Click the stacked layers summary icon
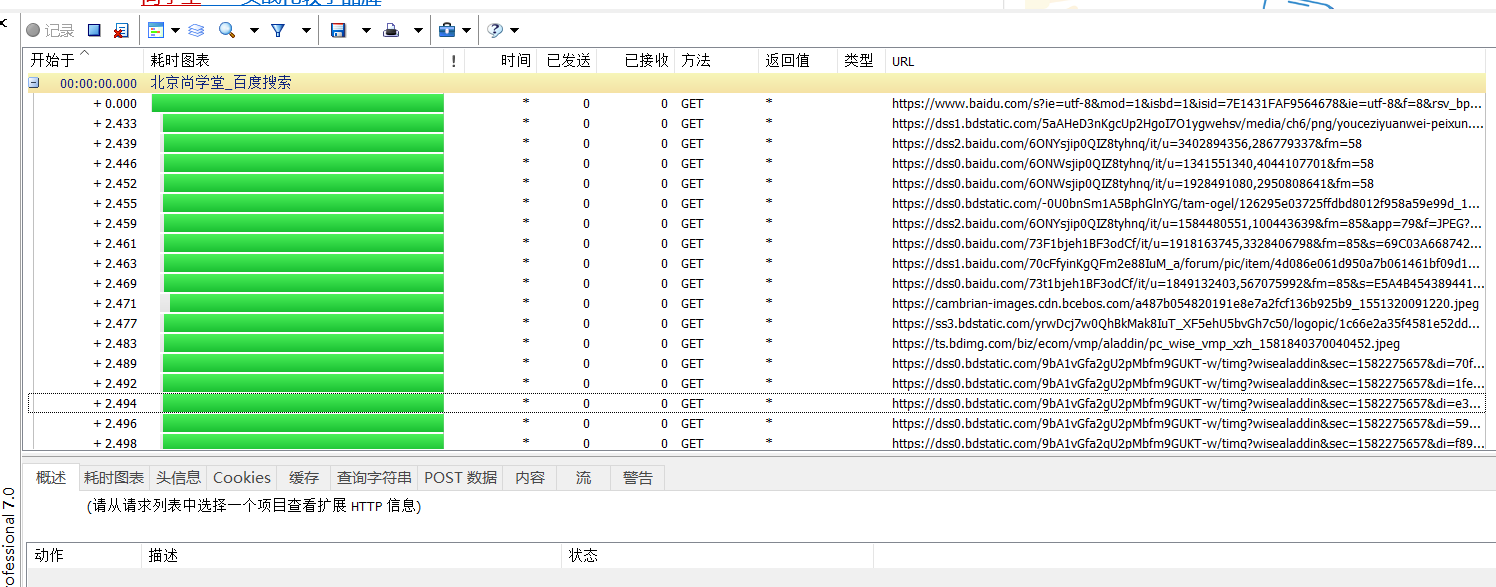This screenshot has height=587, width=1496. tap(196, 31)
